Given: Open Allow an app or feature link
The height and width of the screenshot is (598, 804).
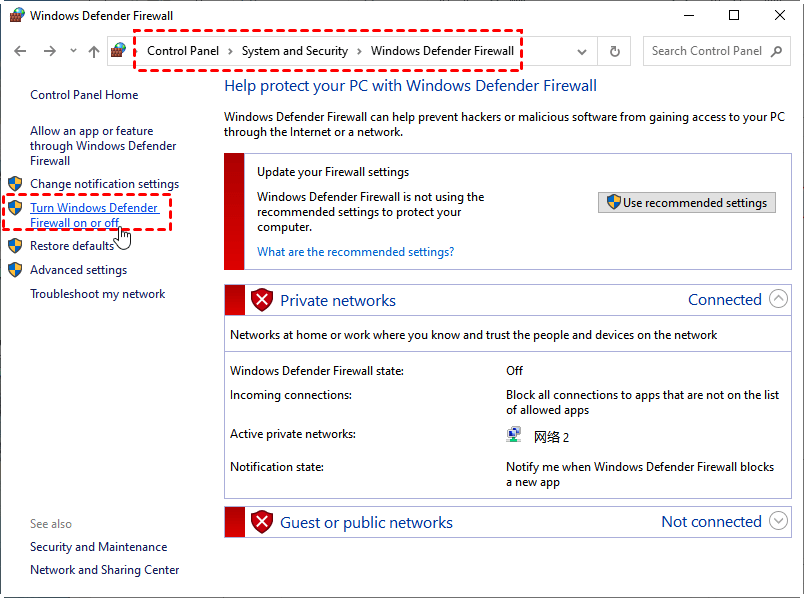Looking at the screenshot, I should 103,146.
